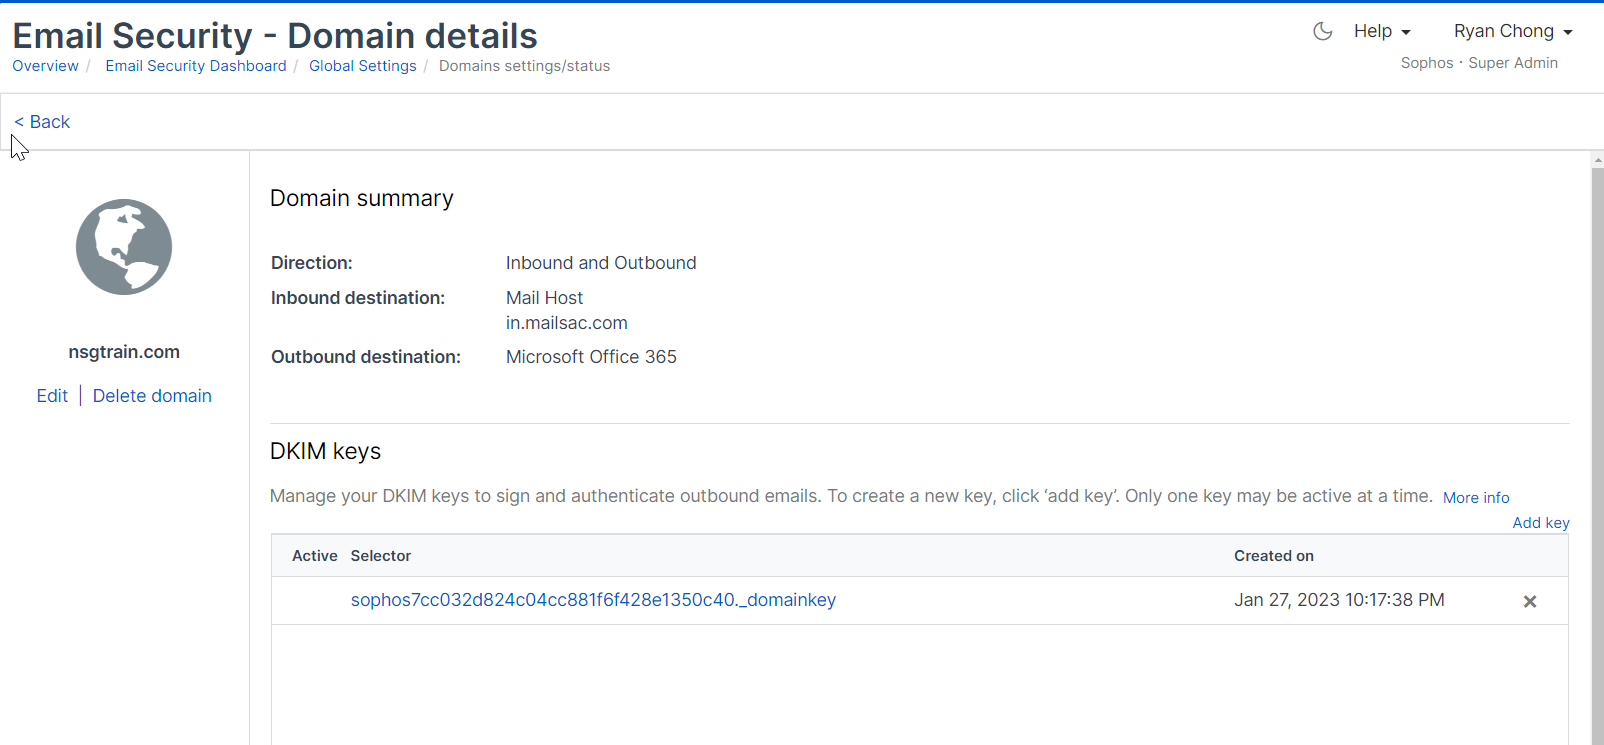1604x745 pixels.
Task: Delete the DKIM key with the X icon
Action: pyautogui.click(x=1529, y=602)
